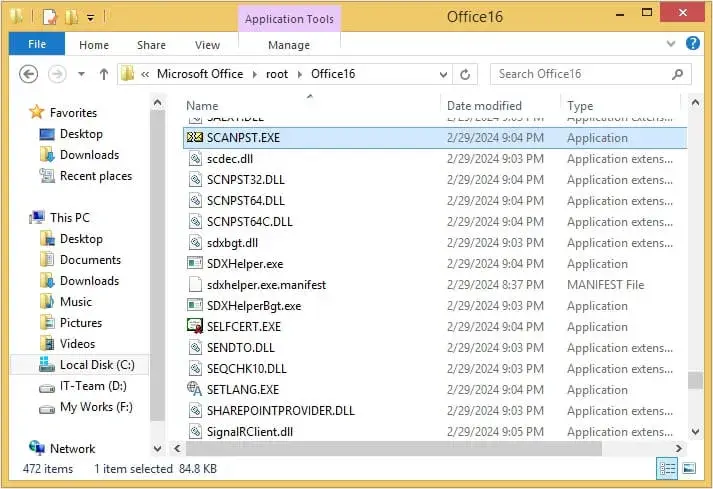Refresh the Office16 folder view
The image size is (713, 489).
coord(465,74)
